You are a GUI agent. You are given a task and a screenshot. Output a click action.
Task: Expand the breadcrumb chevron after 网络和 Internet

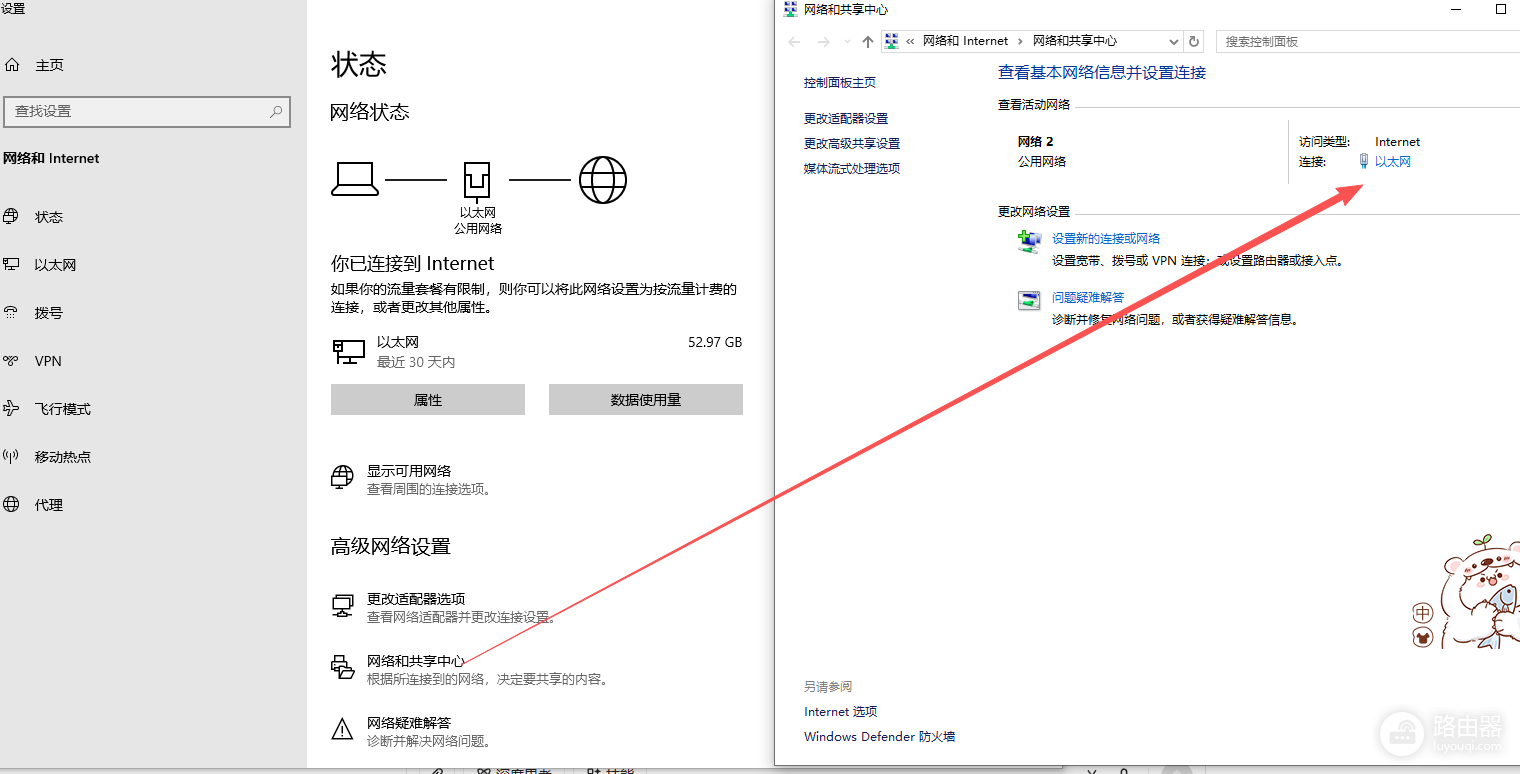[1021, 41]
